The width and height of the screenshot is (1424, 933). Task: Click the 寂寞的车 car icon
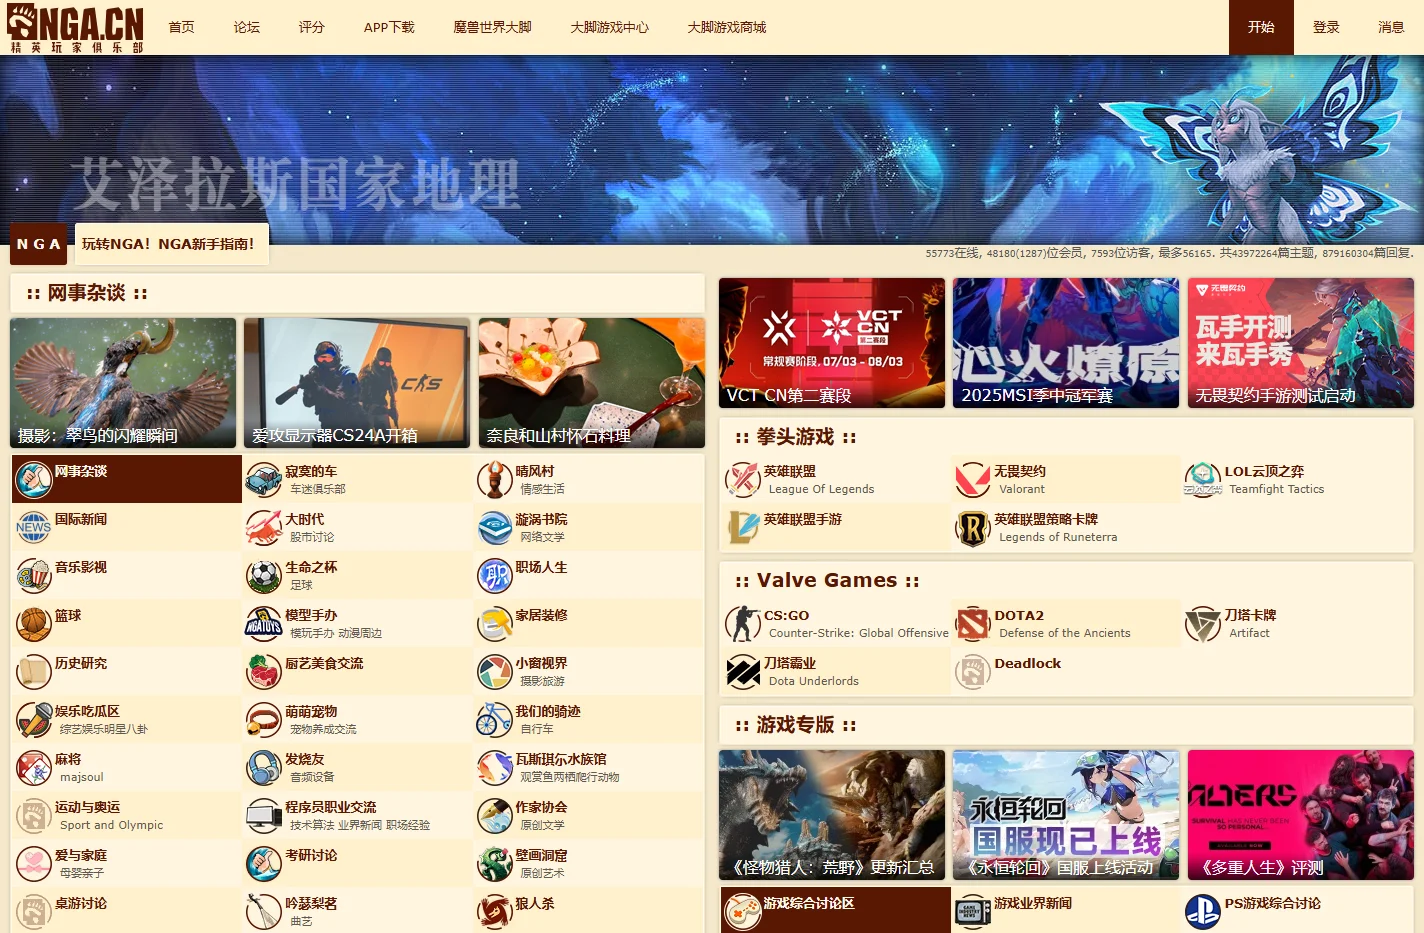(x=264, y=479)
